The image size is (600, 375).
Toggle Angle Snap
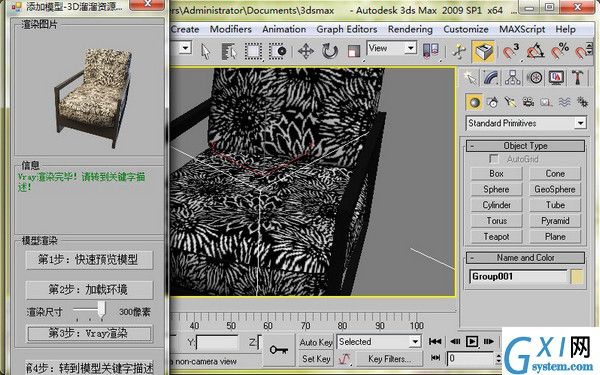point(535,51)
